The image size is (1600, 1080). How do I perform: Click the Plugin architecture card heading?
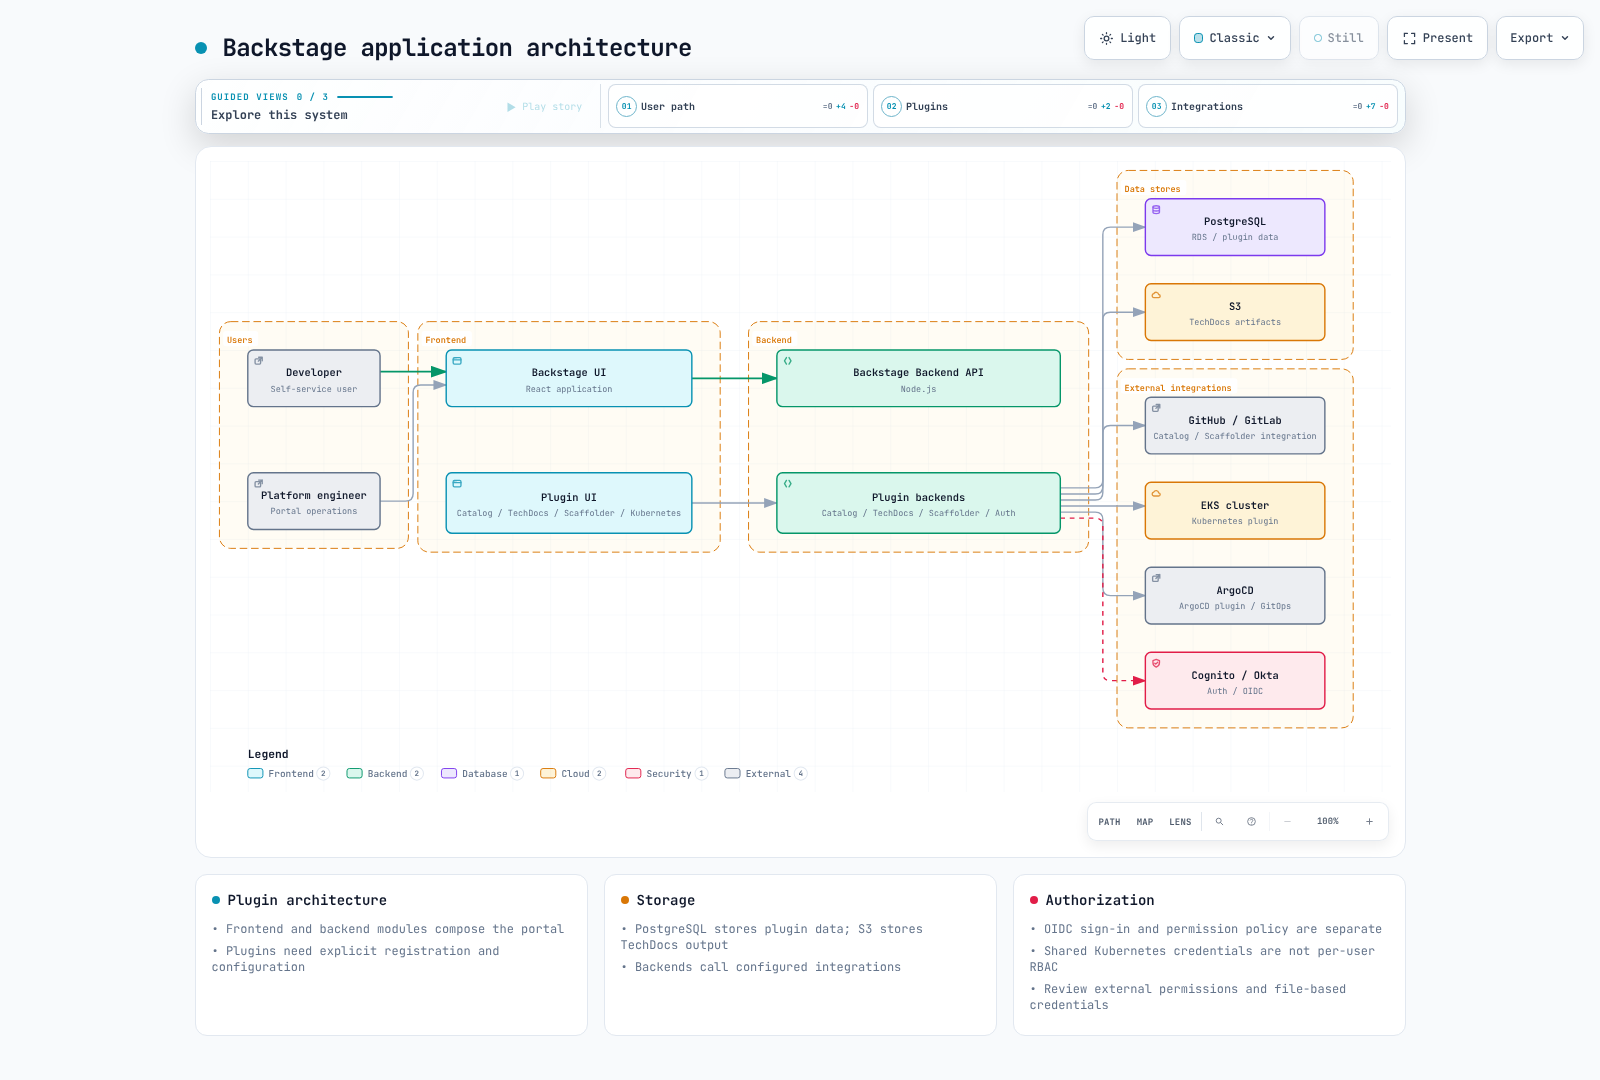[307, 900]
